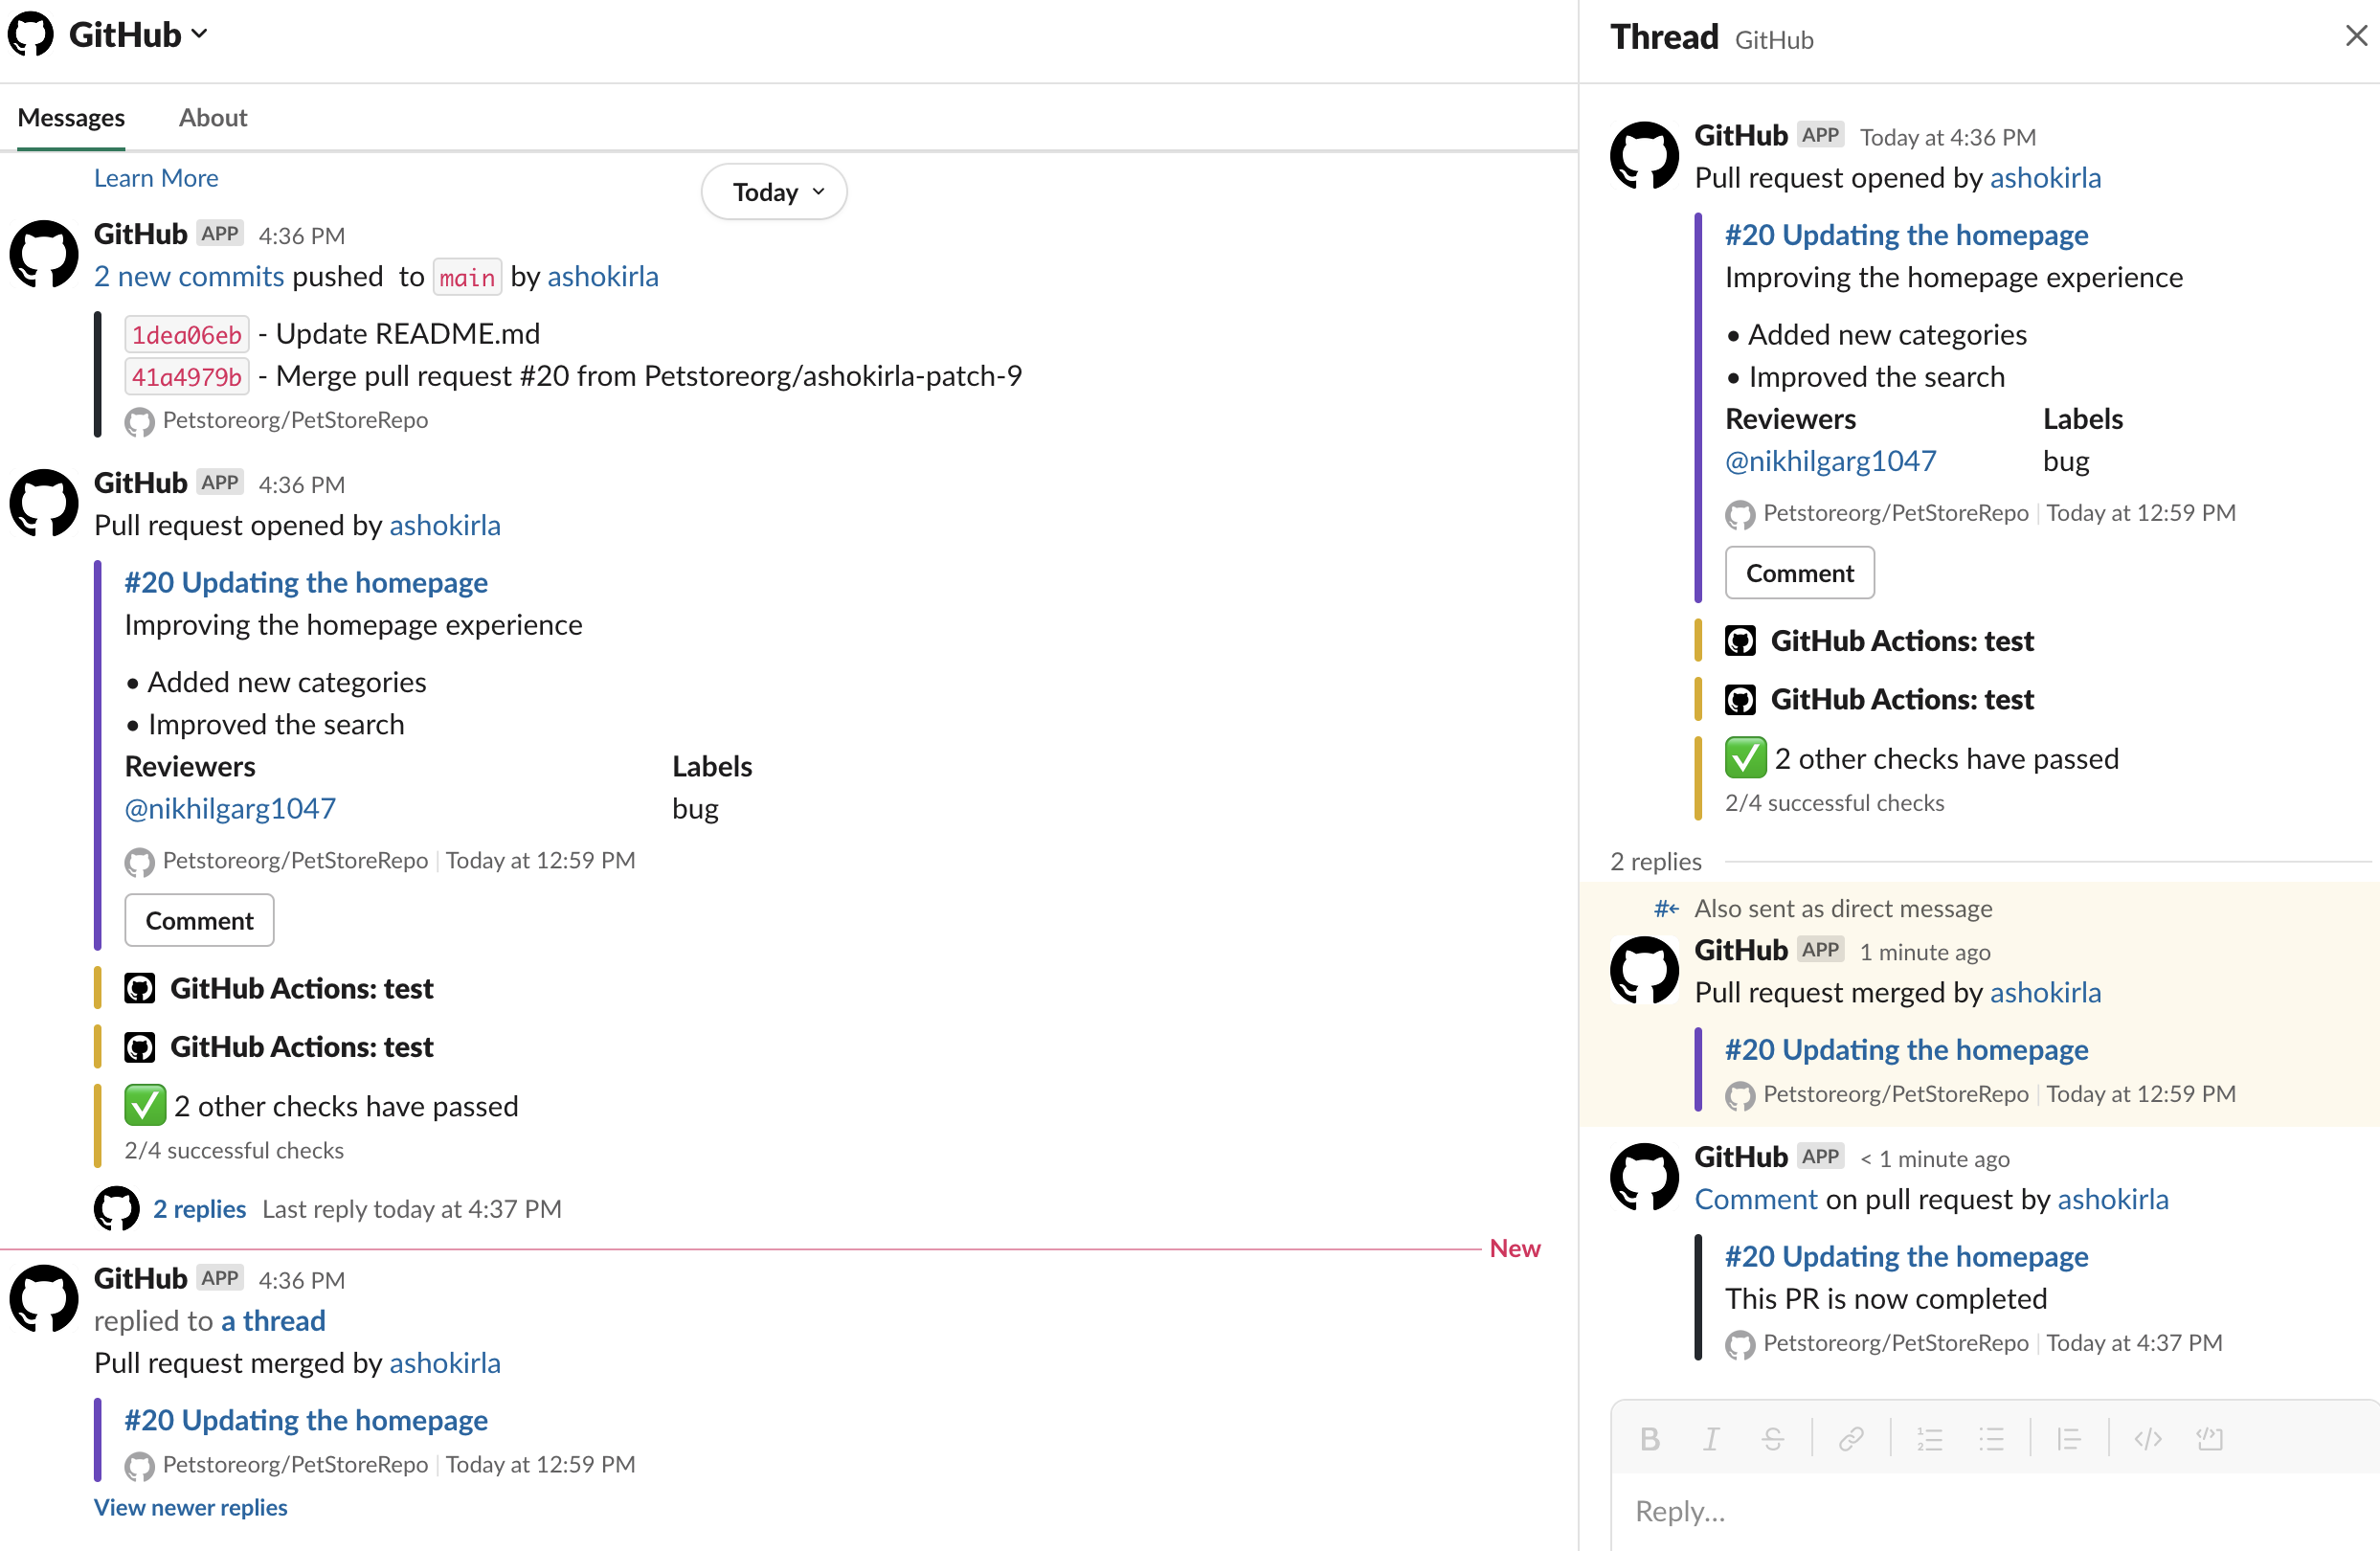Toggle bold formatting in reply box
This screenshot has width=2380, height=1551.
1650,1439
